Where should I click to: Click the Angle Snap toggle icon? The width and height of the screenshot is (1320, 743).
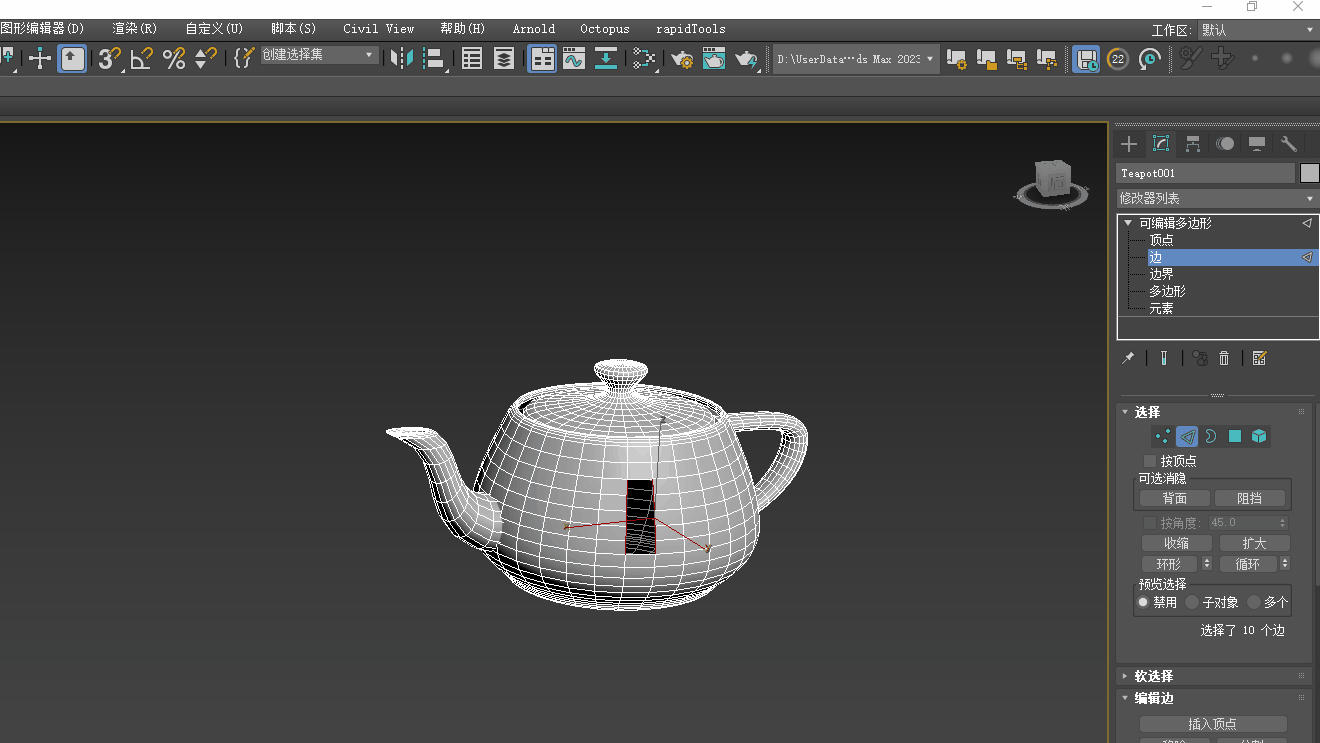[x=141, y=59]
